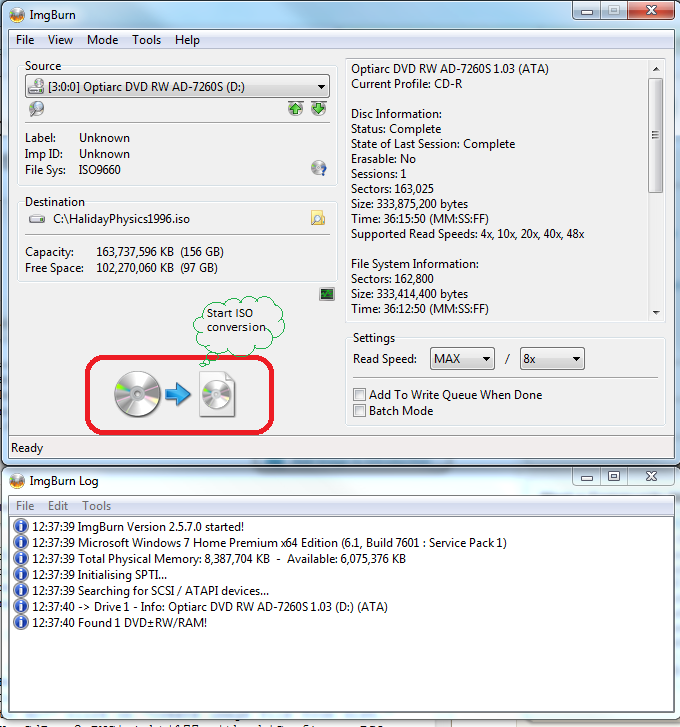The height and width of the screenshot is (727, 680).
Task: Toggle the Batch Mode checkbox
Action: (359, 410)
